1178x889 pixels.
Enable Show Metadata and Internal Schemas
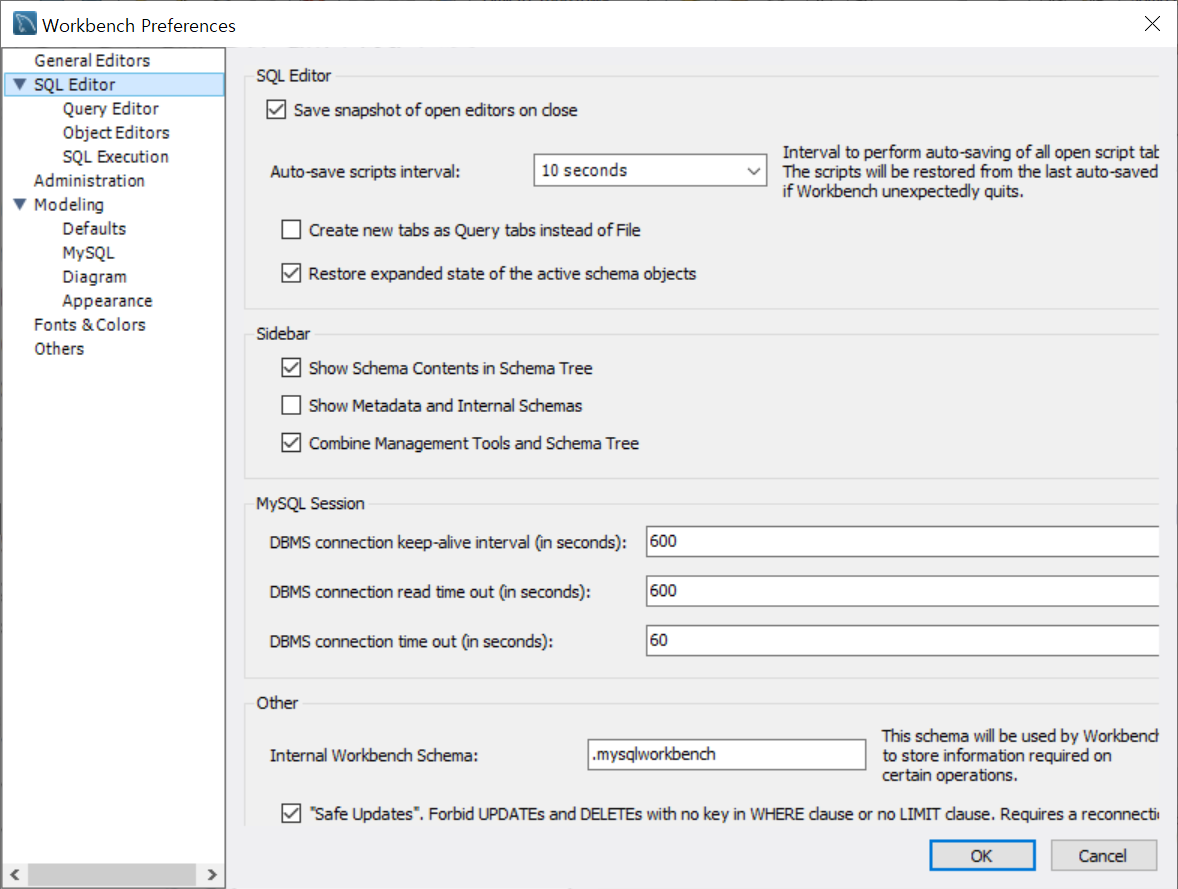tap(291, 405)
